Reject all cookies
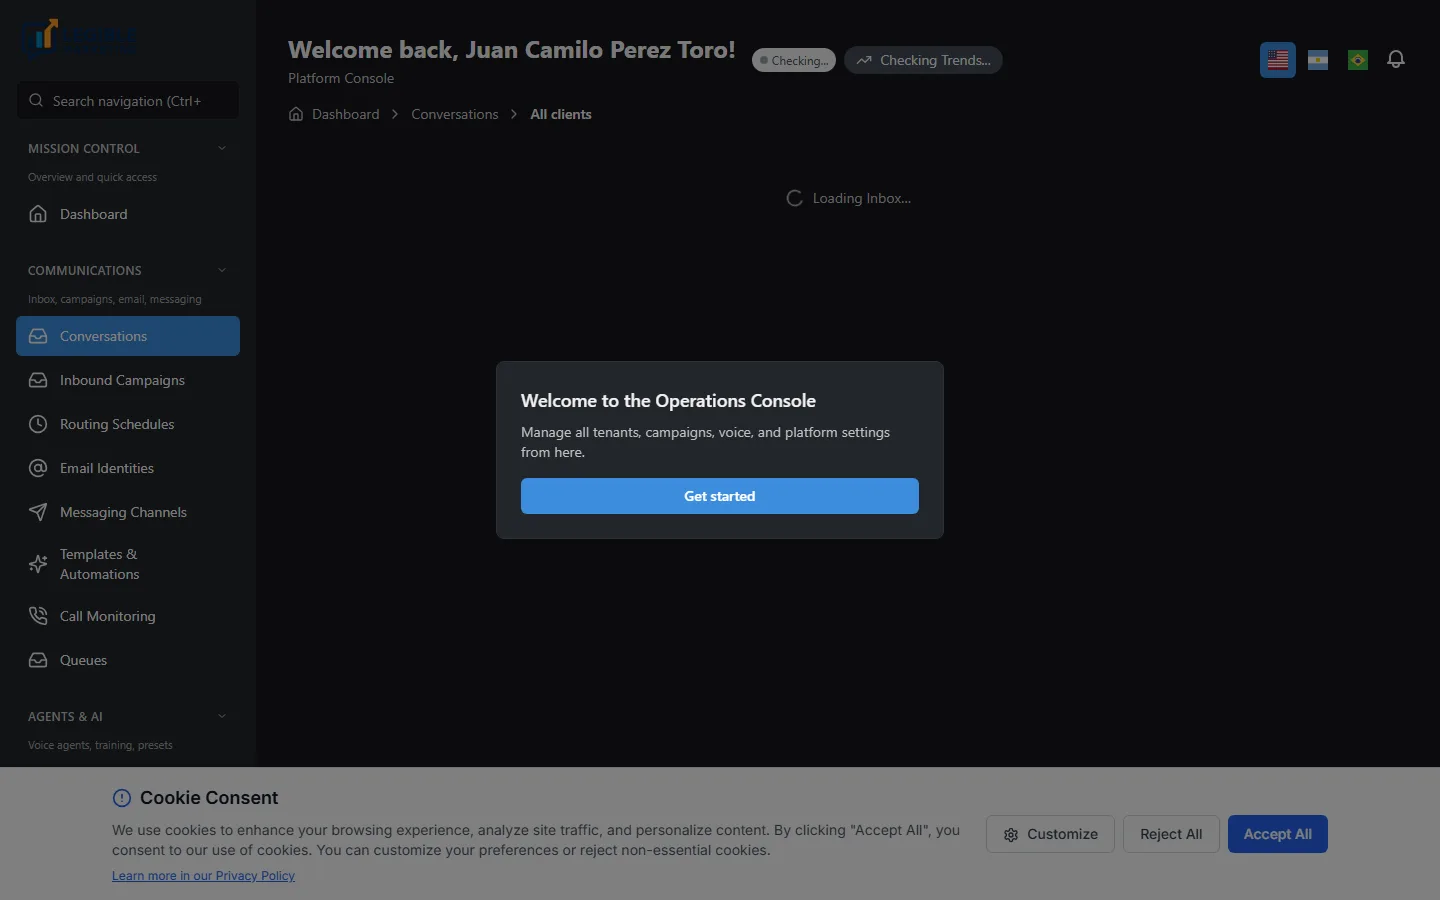The image size is (1440, 900). pyautogui.click(x=1171, y=834)
